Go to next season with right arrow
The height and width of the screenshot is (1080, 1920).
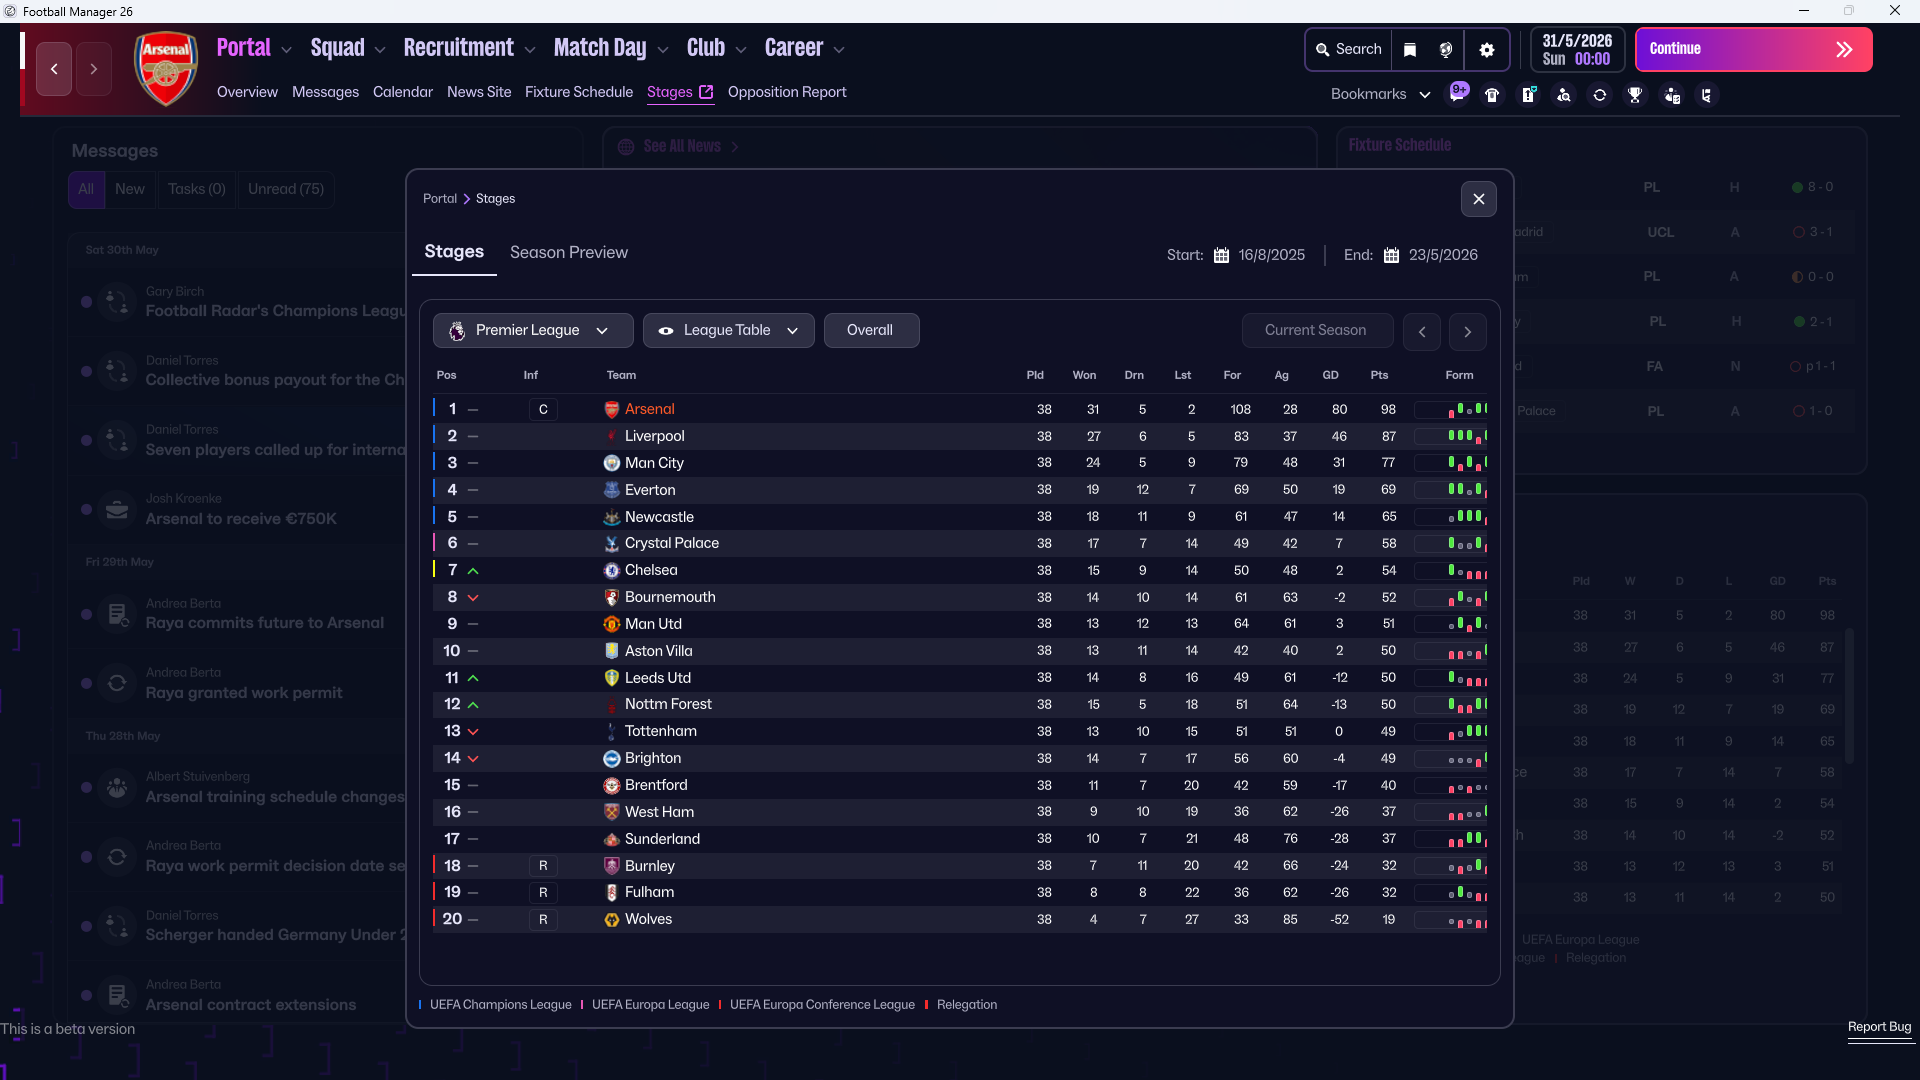coord(1467,331)
